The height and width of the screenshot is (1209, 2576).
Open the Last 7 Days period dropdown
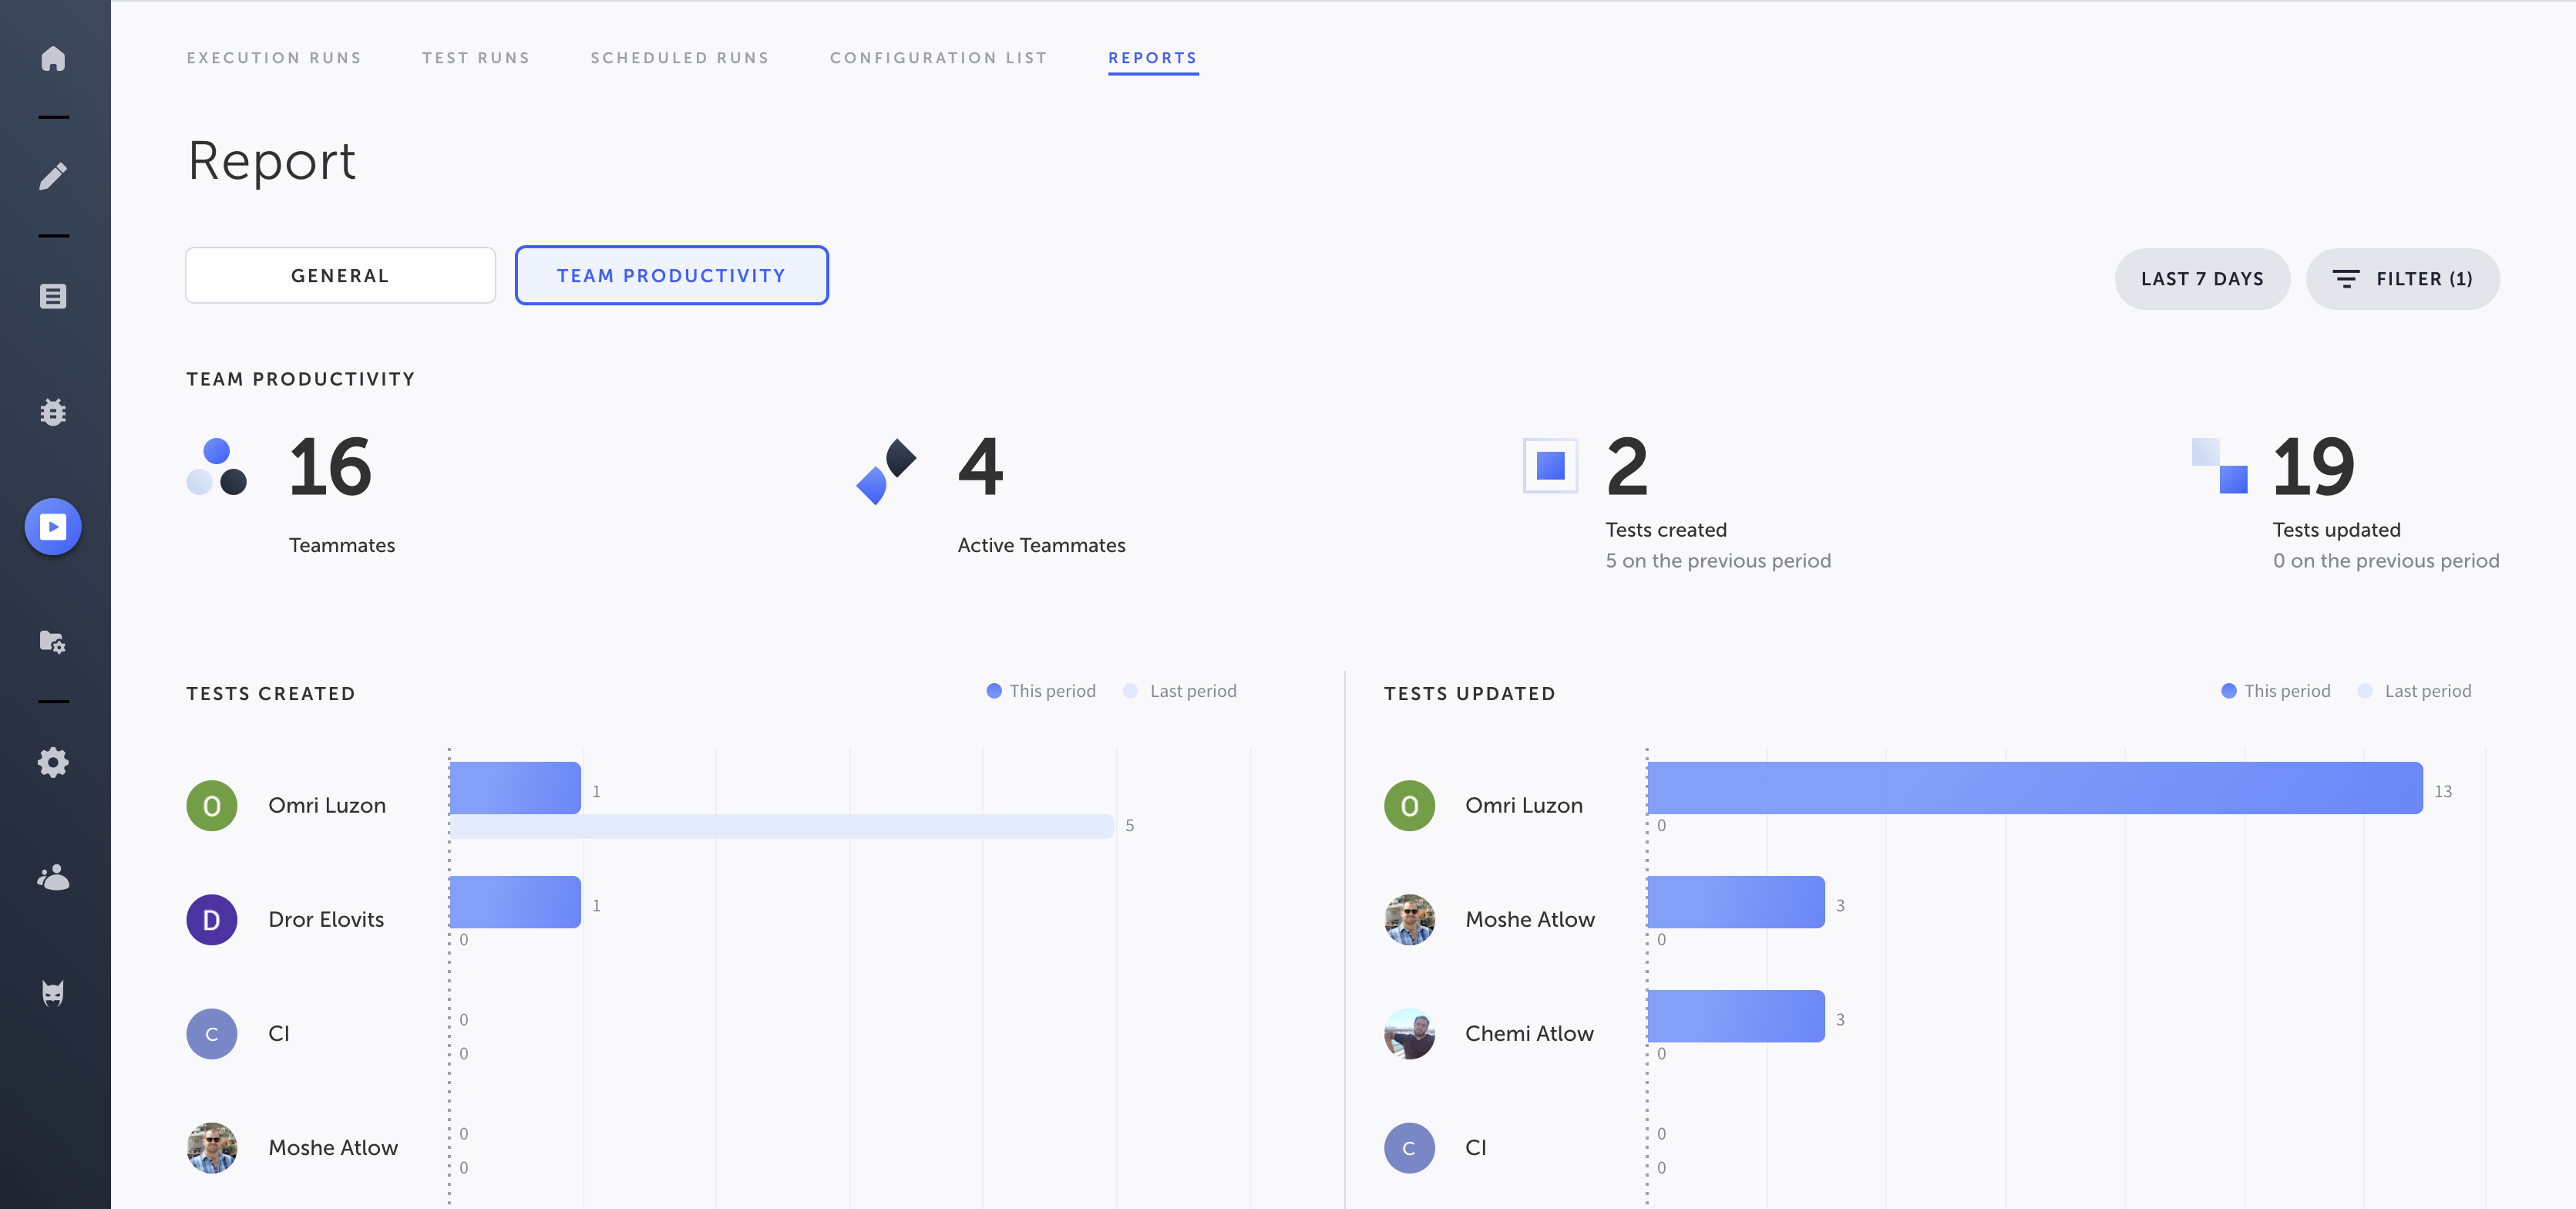point(2201,279)
